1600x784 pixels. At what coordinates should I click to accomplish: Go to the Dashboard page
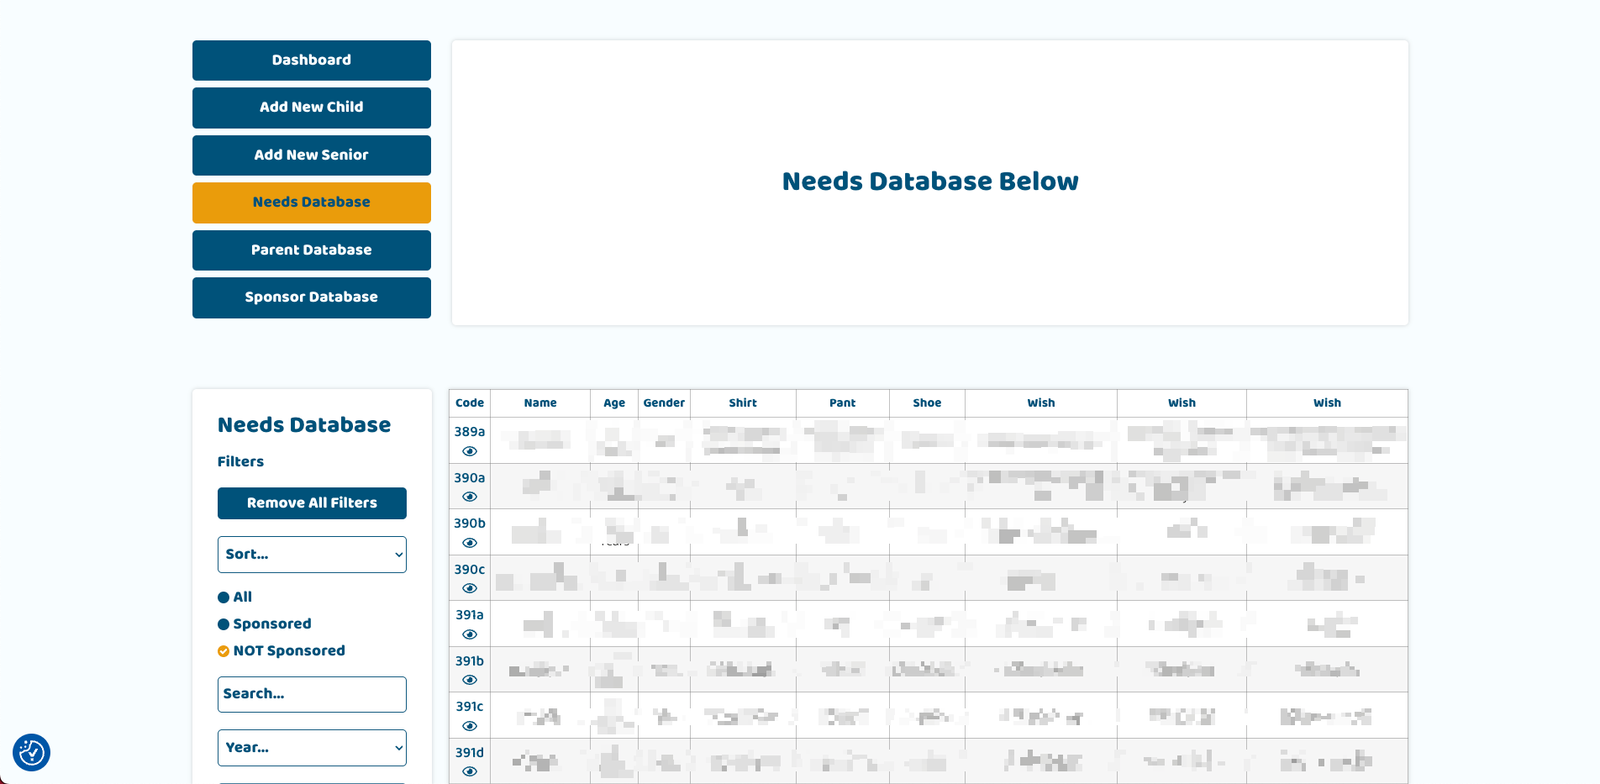[x=311, y=60]
